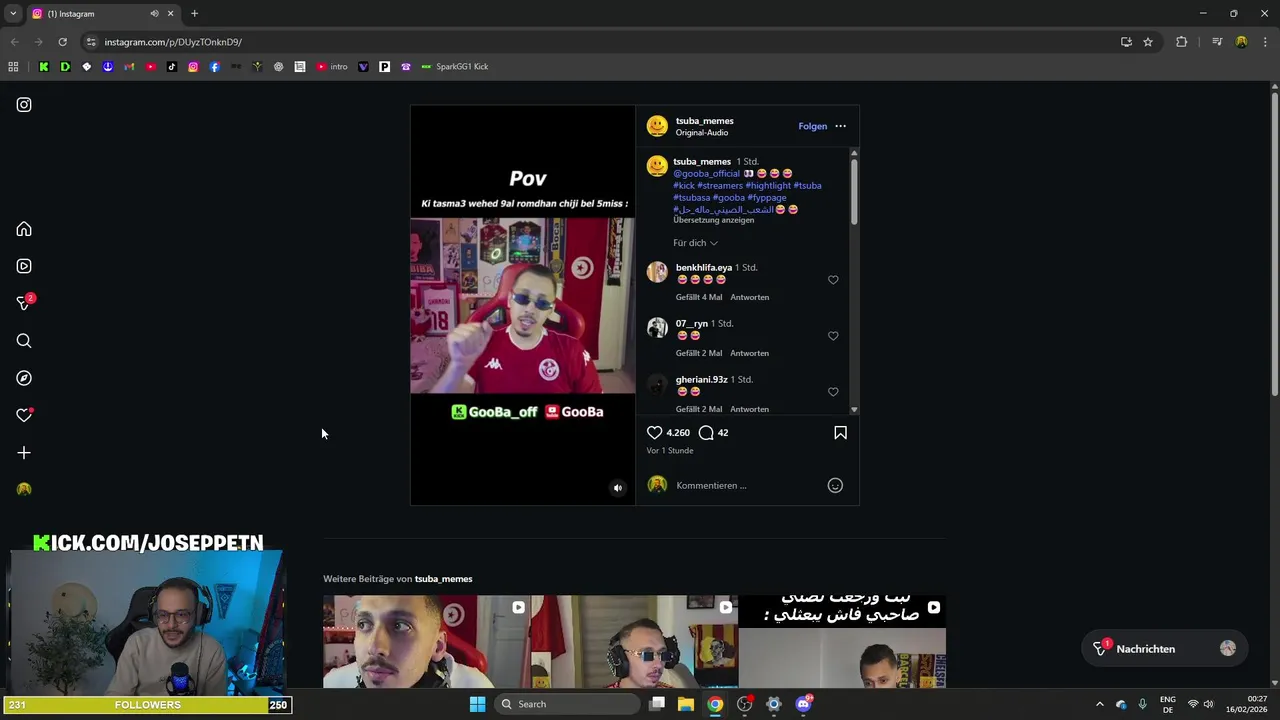
Task: Expand the Für dich comments dropdown
Action: (x=695, y=243)
